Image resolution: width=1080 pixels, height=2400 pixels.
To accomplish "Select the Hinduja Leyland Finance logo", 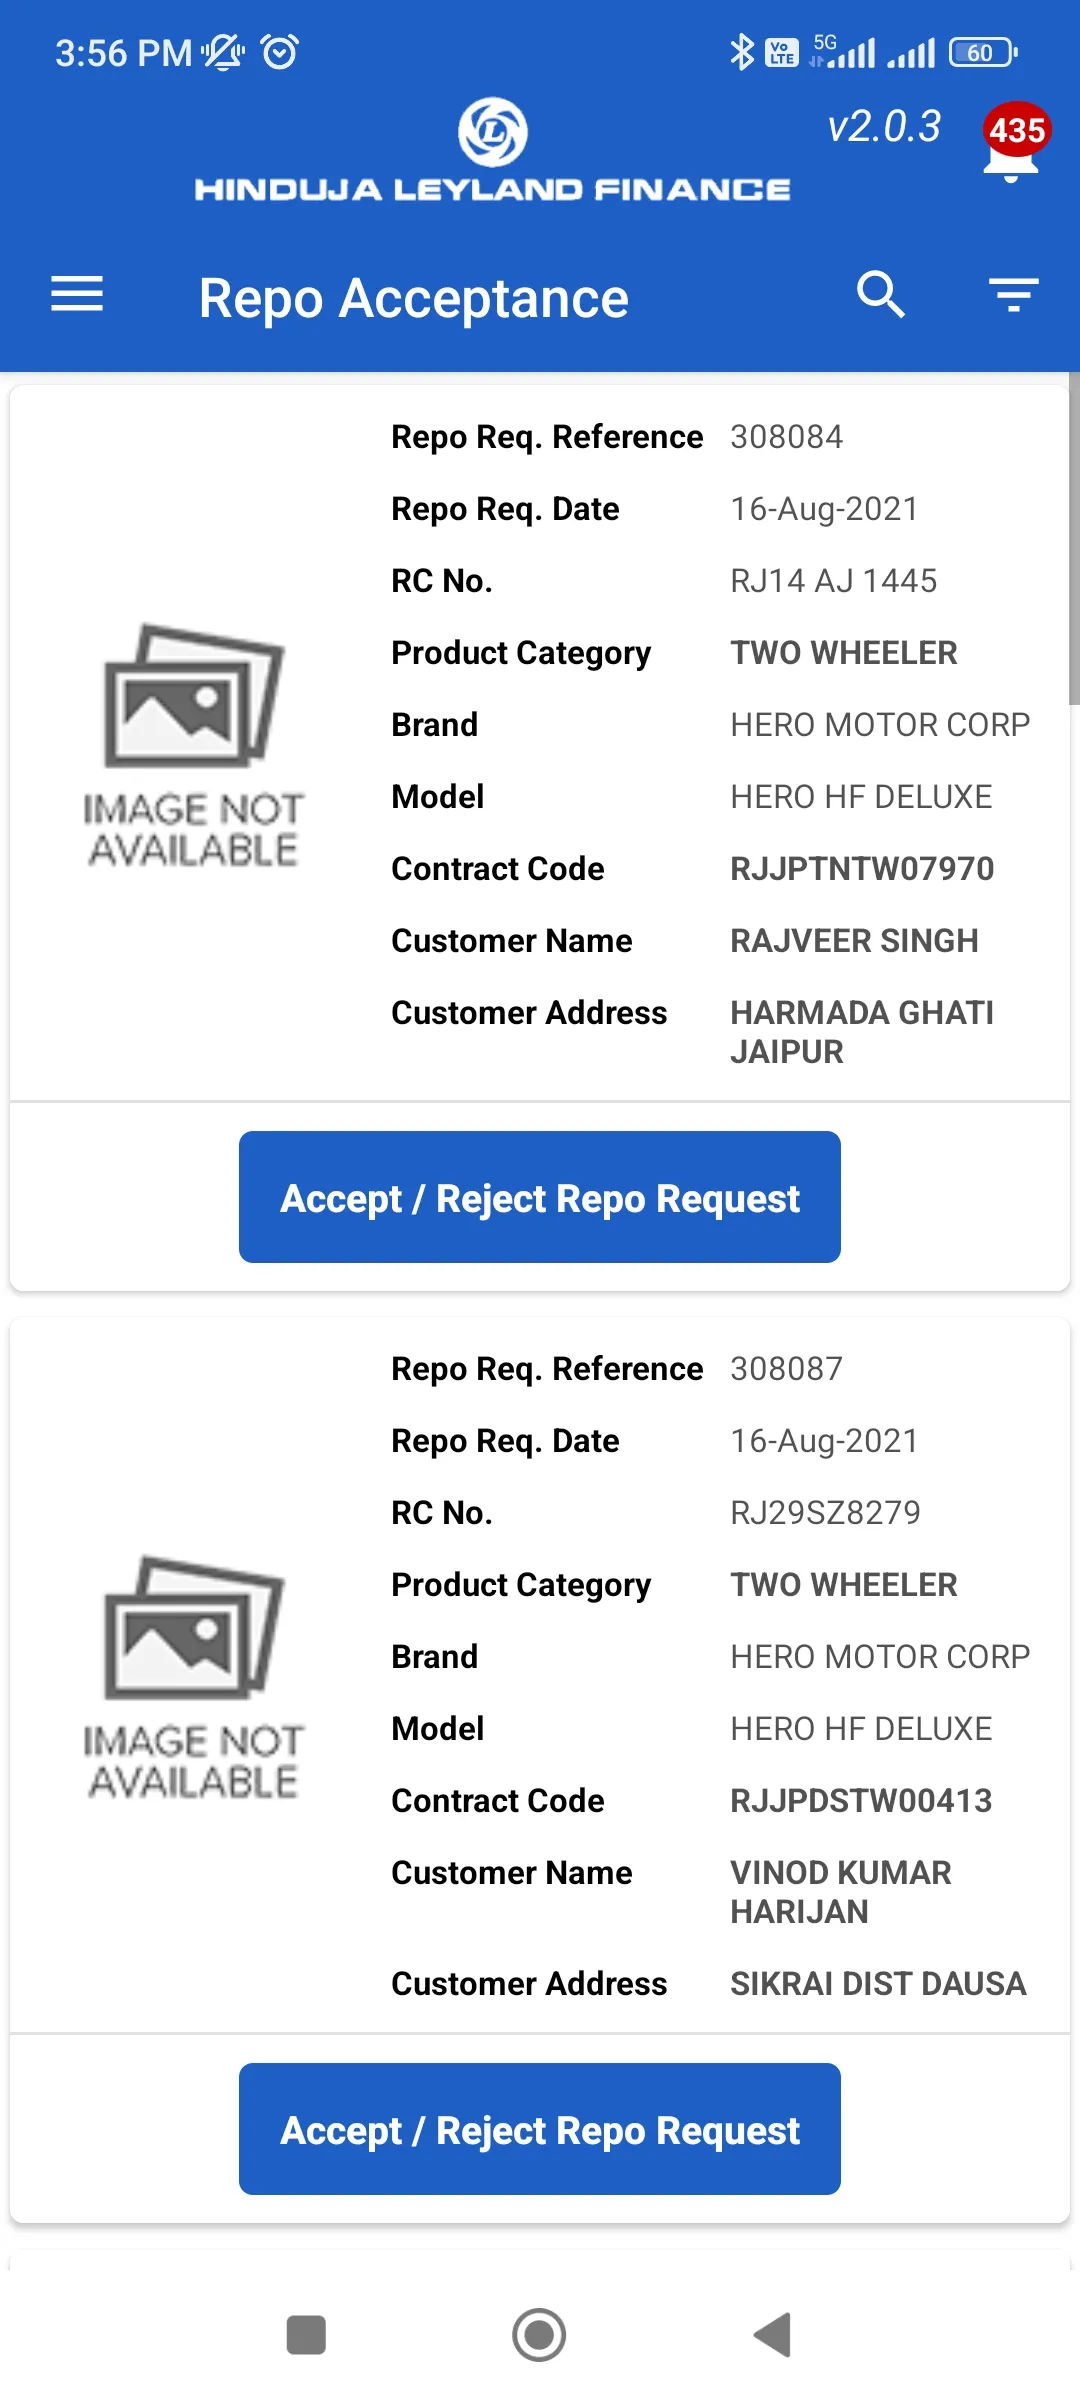I will (490, 150).
